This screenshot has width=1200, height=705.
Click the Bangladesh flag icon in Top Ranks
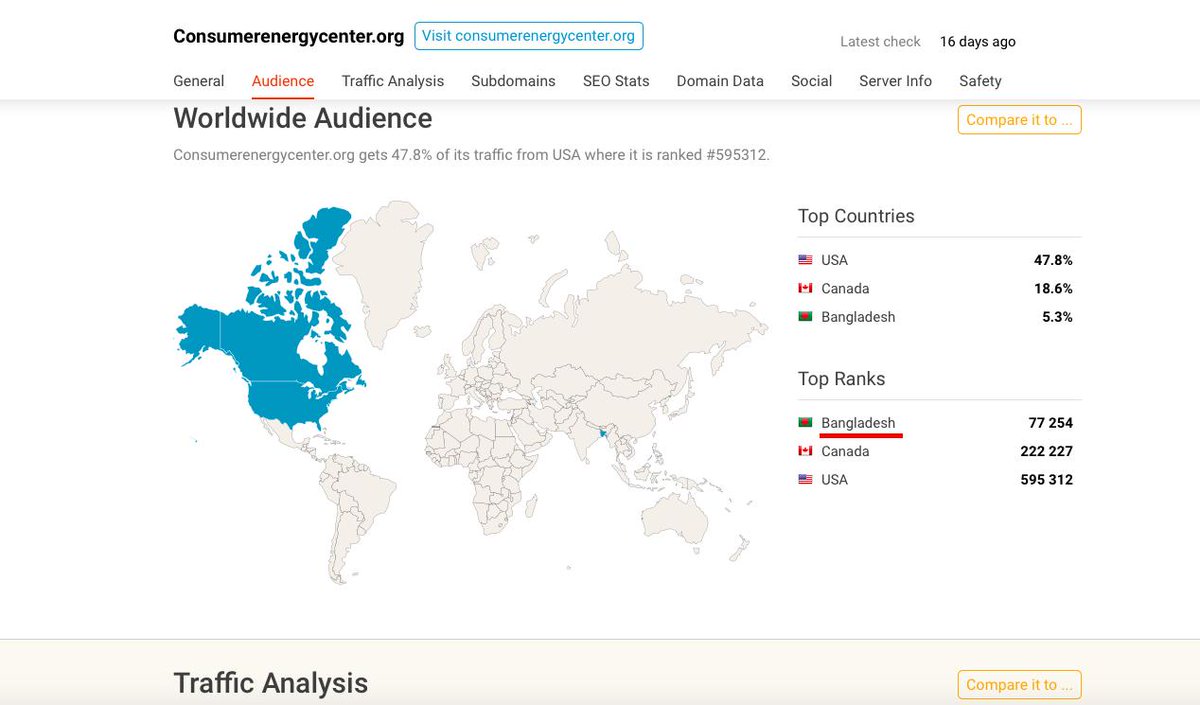coord(805,423)
